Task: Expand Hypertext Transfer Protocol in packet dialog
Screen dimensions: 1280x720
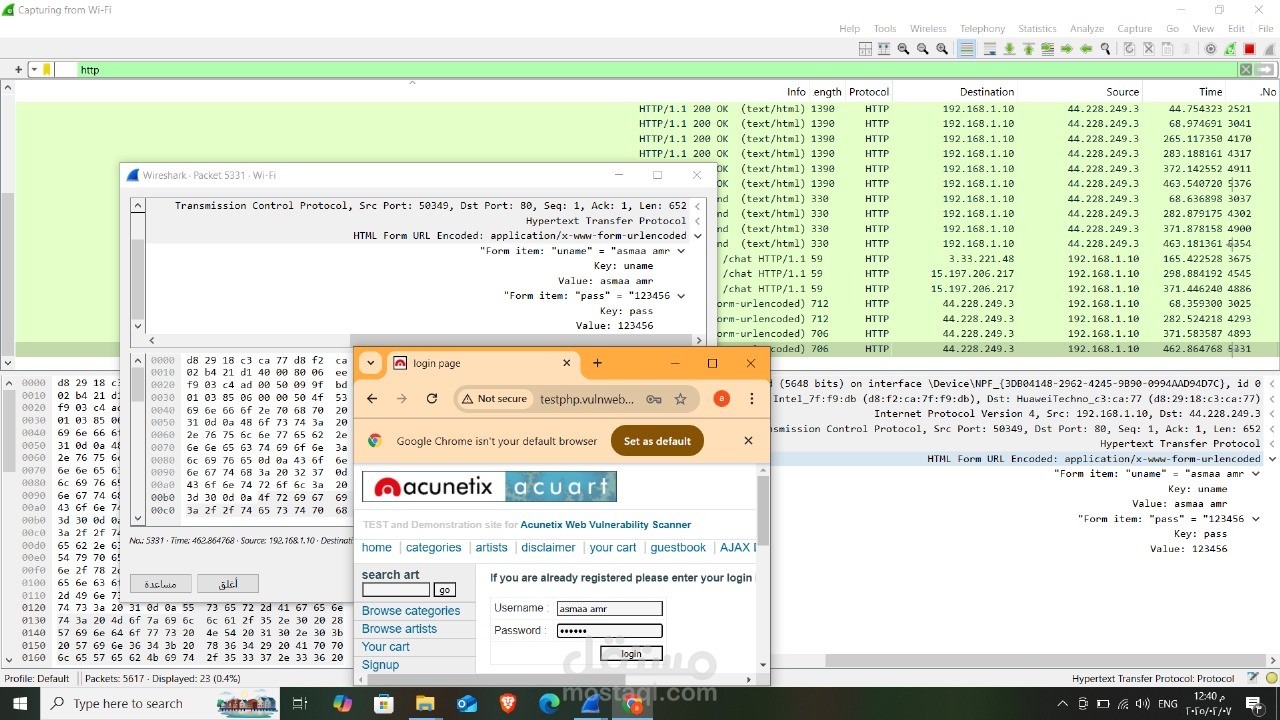Action: click(x=697, y=221)
